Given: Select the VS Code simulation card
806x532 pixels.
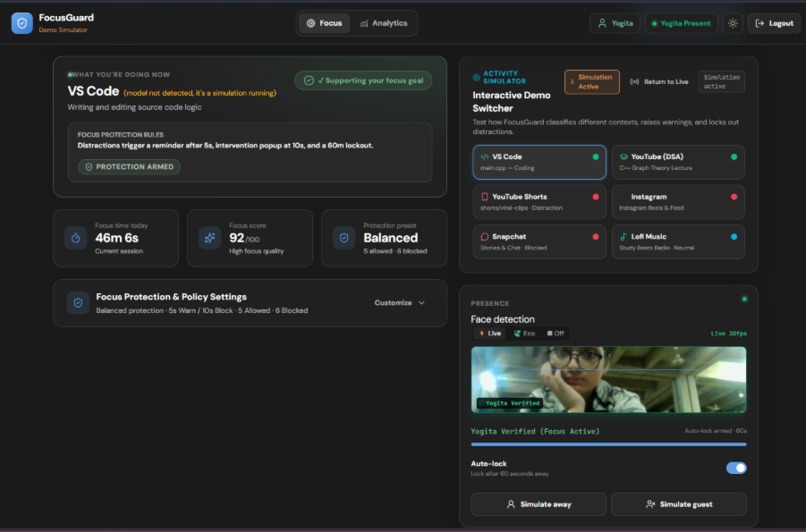Looking at the screenshot, I should pos(539,162).
